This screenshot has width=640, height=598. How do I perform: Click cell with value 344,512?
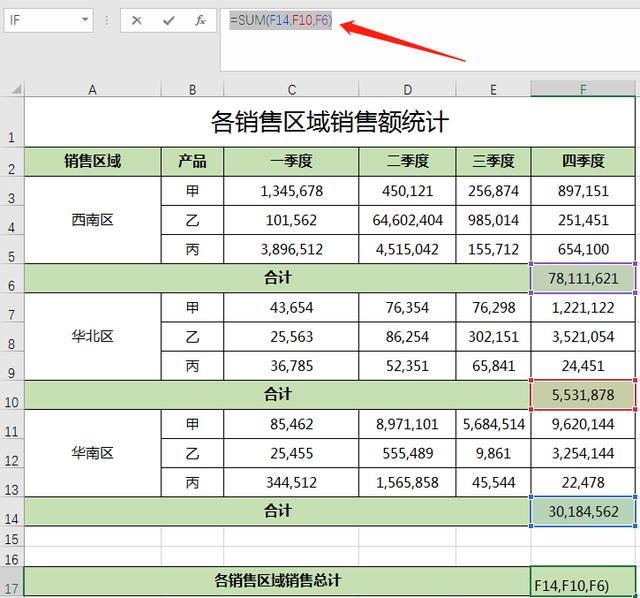click(x=291, y=482)
